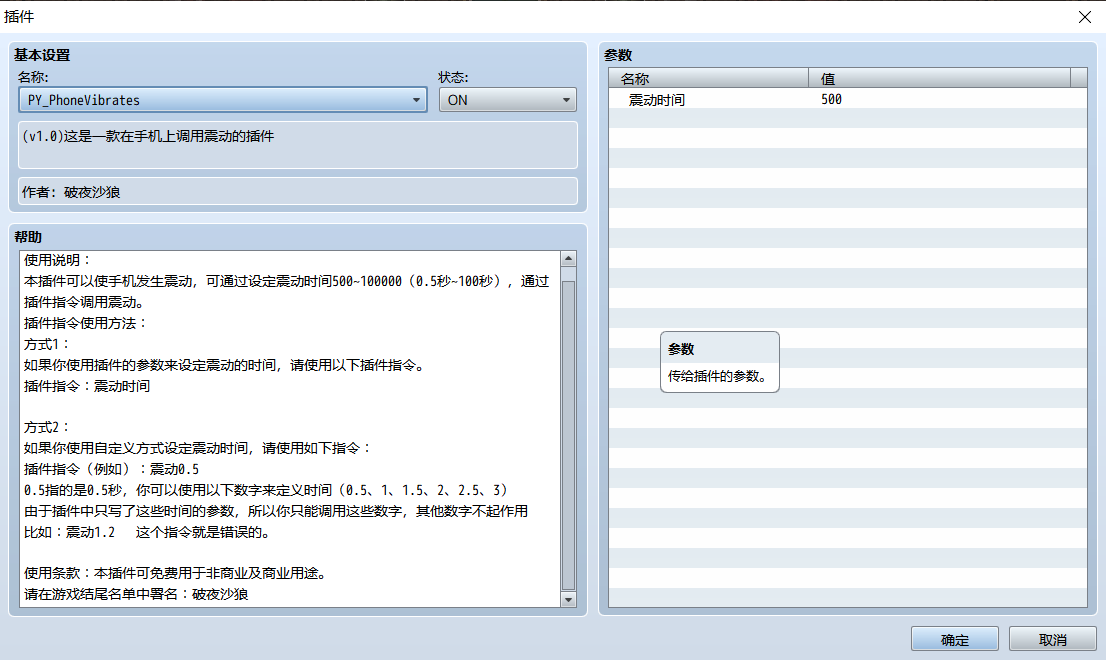Click the help scrollbar down arrow
This screenshot has width=1106, height=660.
tap(568, 599)
